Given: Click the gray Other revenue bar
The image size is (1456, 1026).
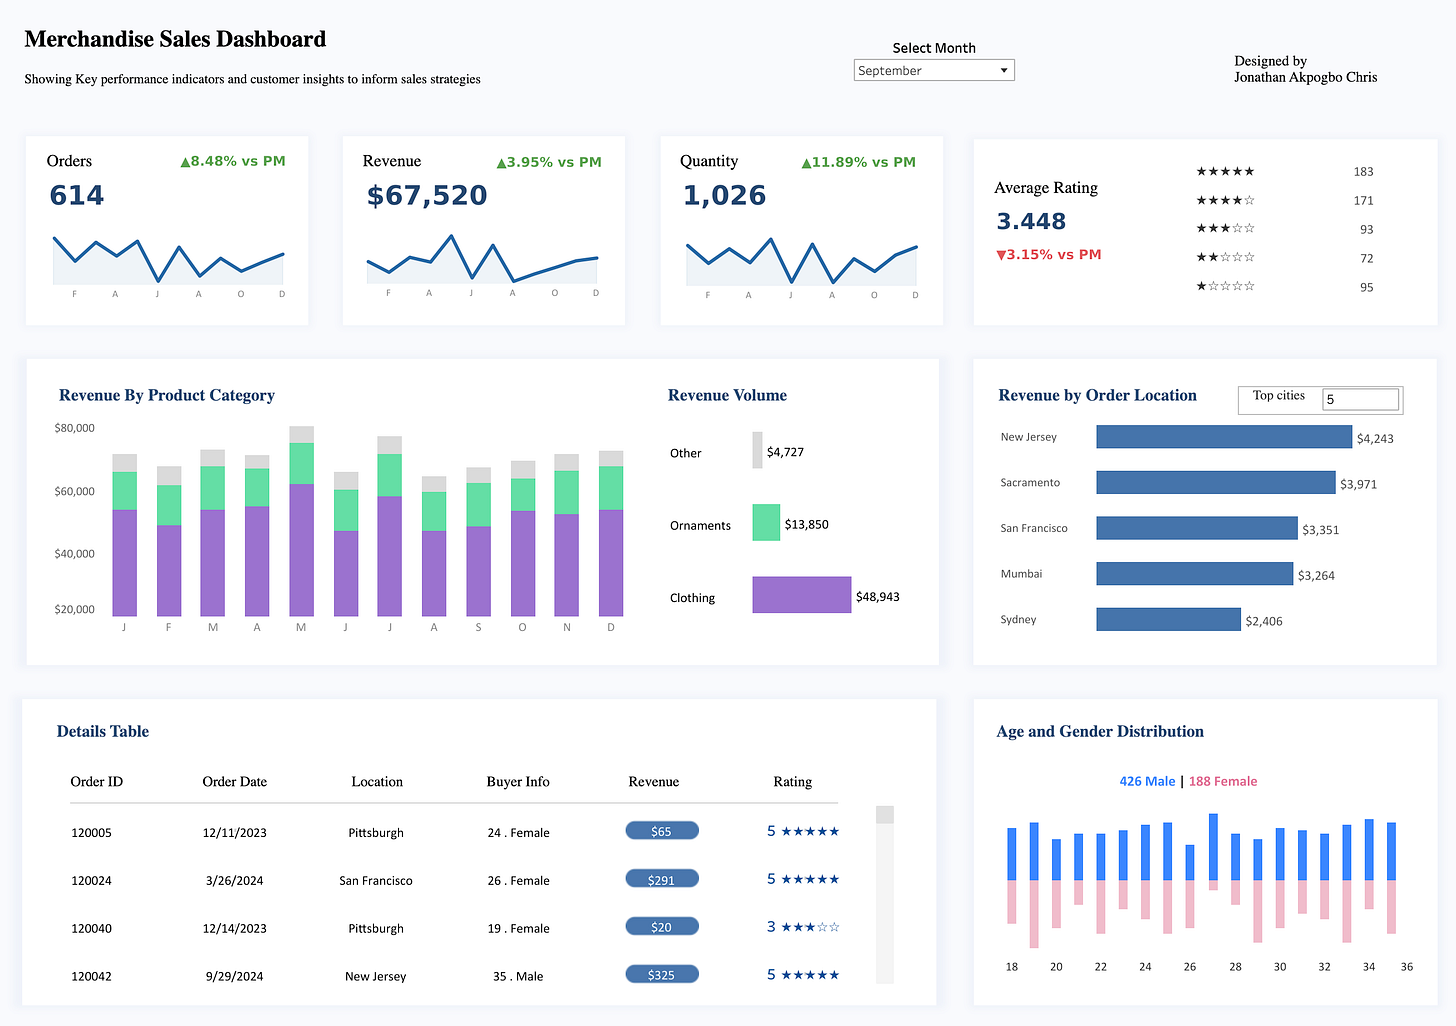Looking at the screenshot, I should [757, 450].
